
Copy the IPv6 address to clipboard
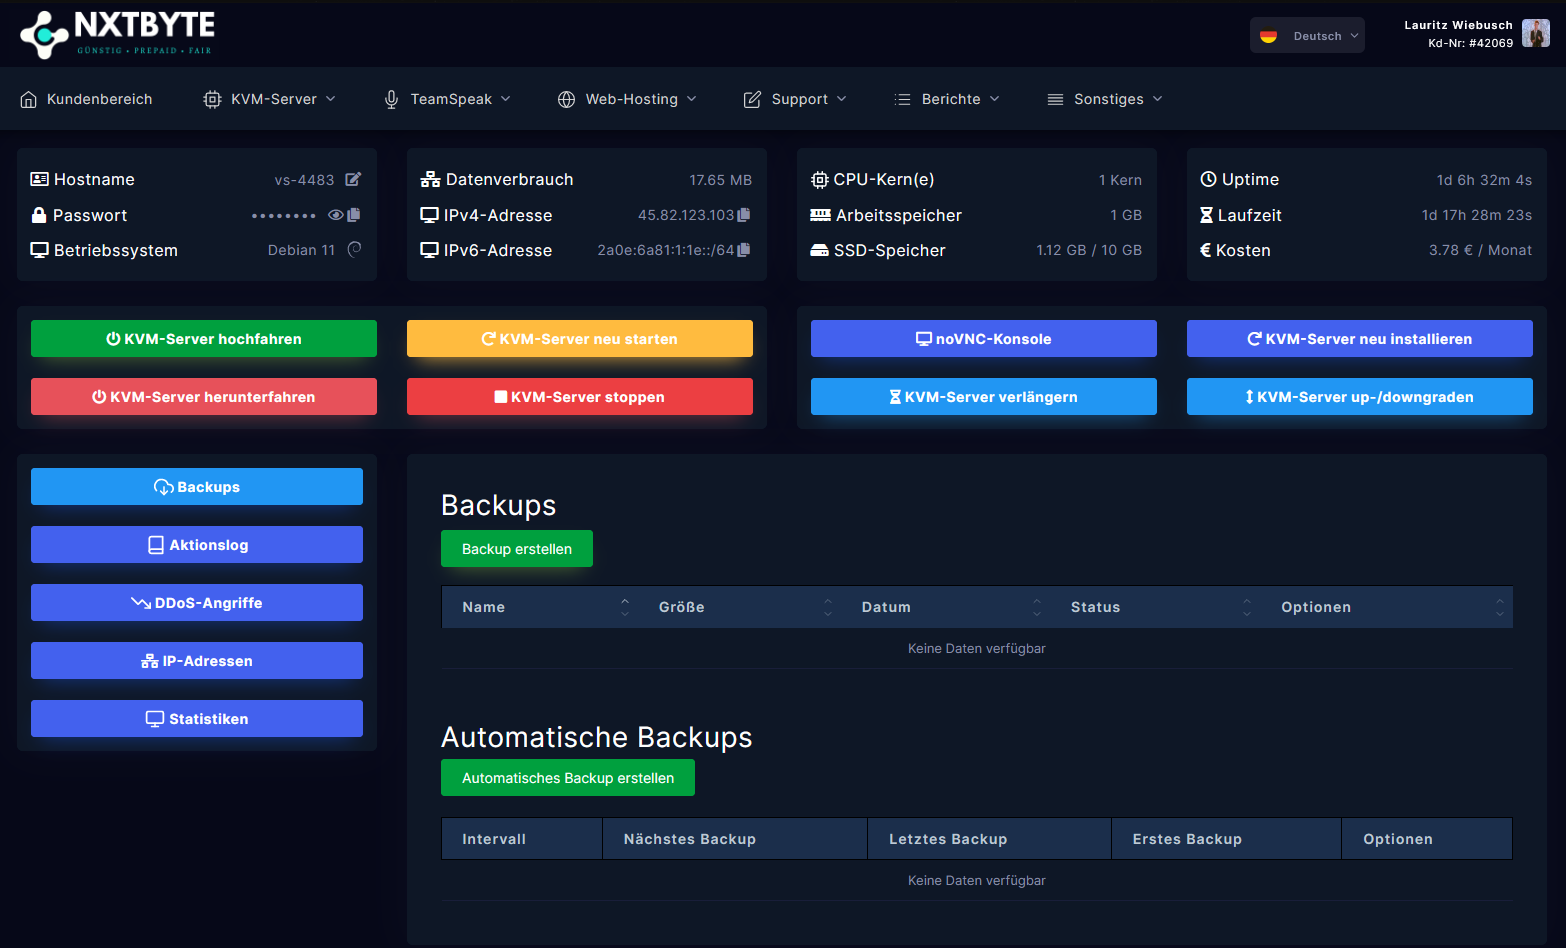744,250
